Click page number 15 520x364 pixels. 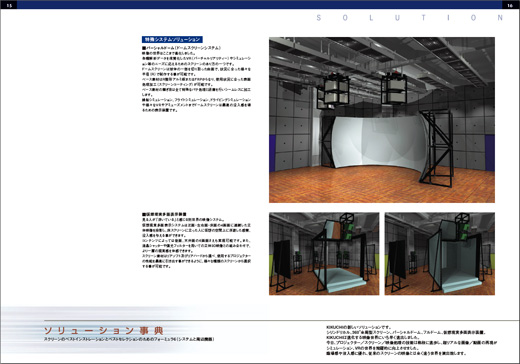pos(9,5)
